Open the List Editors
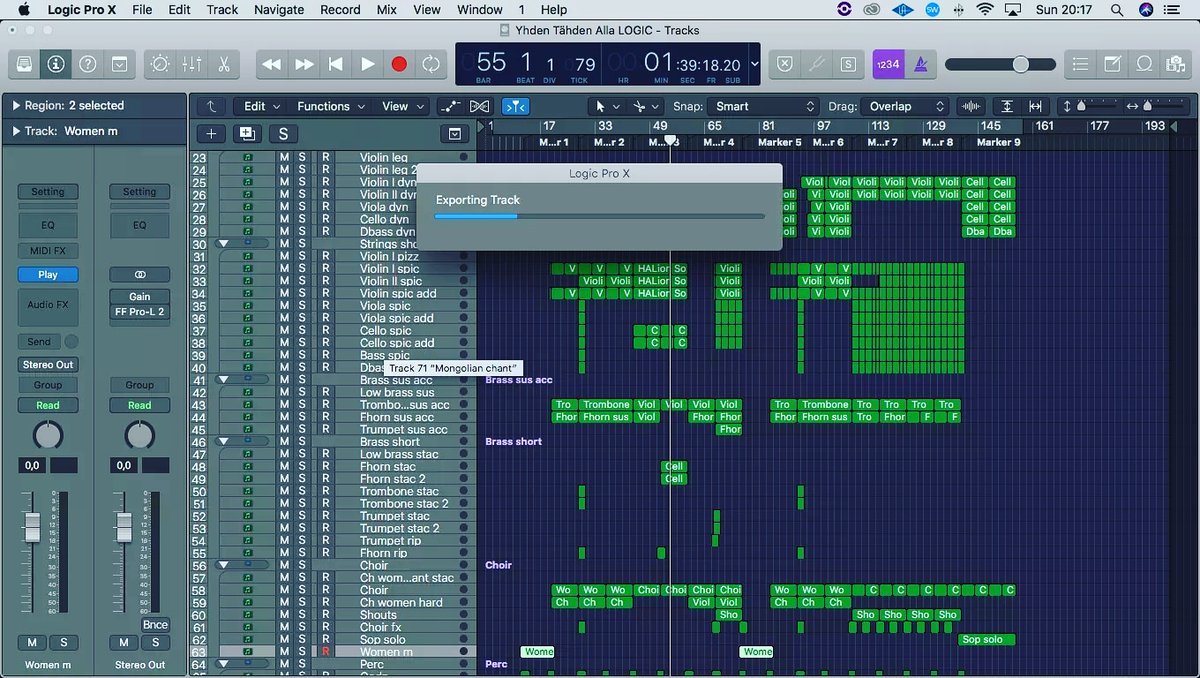The width and height of the screenshot is (1200, 678). [1081, 64]
